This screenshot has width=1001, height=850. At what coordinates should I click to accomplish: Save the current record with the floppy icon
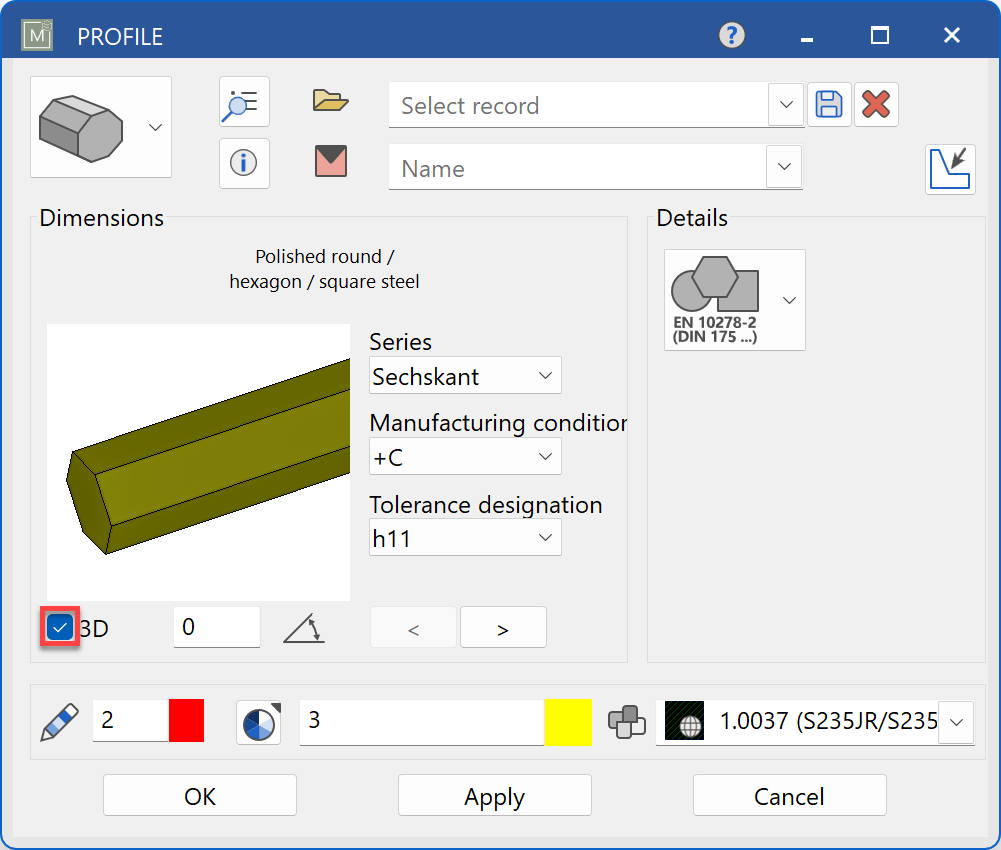click(828, 104)
